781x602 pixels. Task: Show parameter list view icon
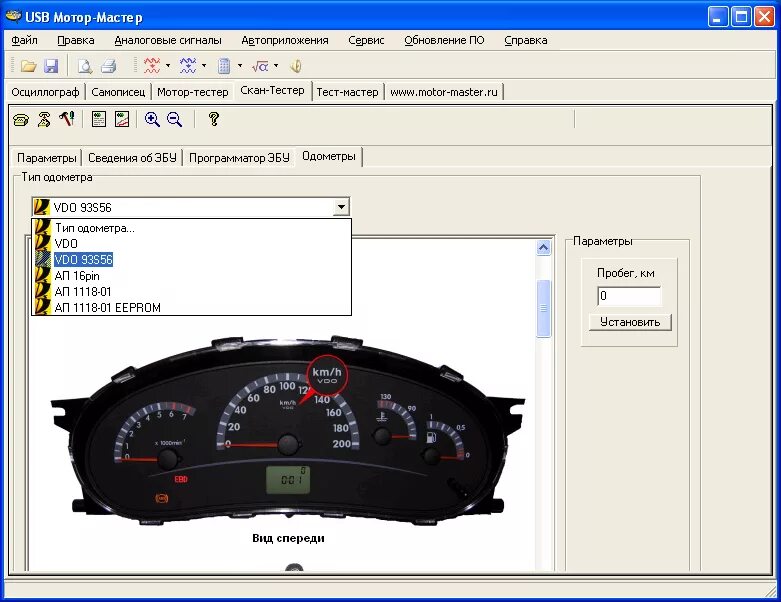pyautogui.click(x=99, y=119)
